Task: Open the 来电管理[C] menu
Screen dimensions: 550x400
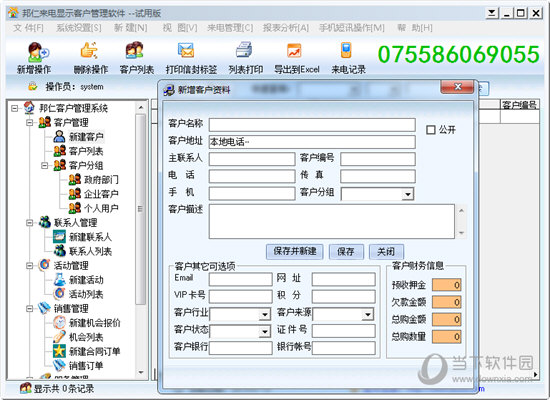Action: (x=230, y=28)
